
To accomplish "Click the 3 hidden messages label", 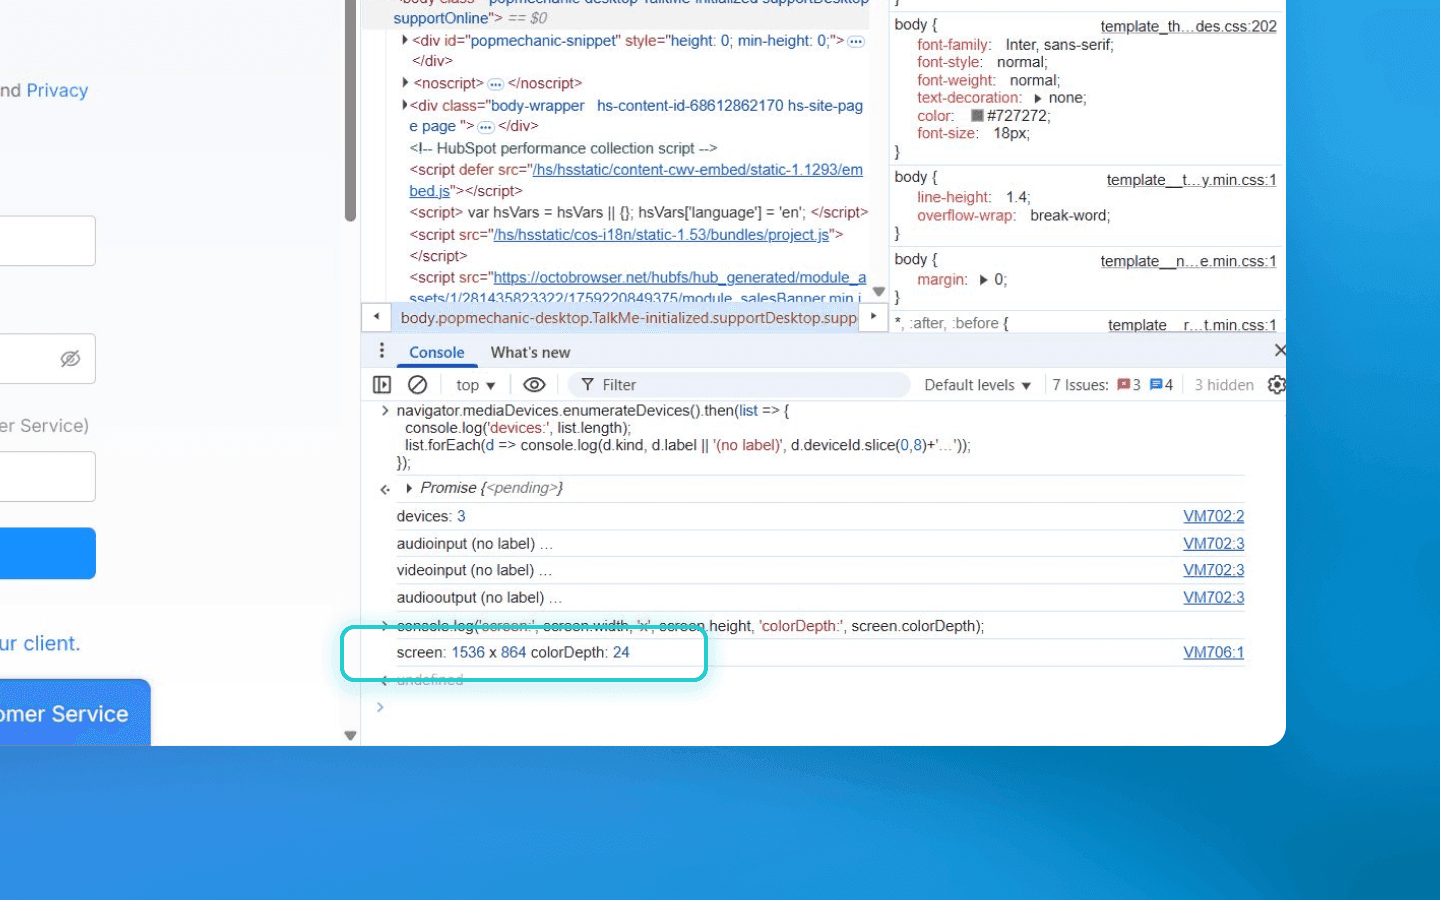I will [x=1223, y=385].
